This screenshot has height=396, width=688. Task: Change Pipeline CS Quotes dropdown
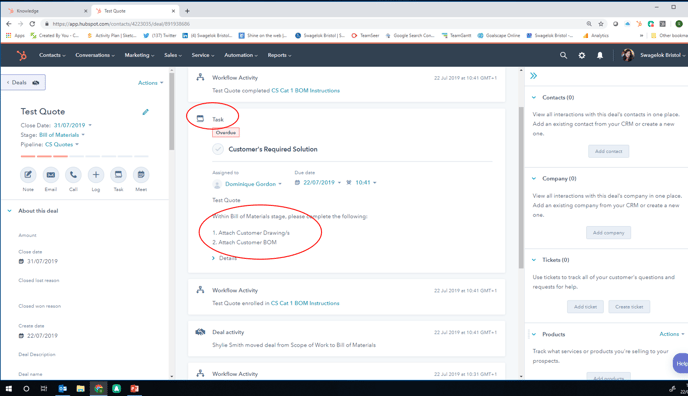tap(62, 144)
